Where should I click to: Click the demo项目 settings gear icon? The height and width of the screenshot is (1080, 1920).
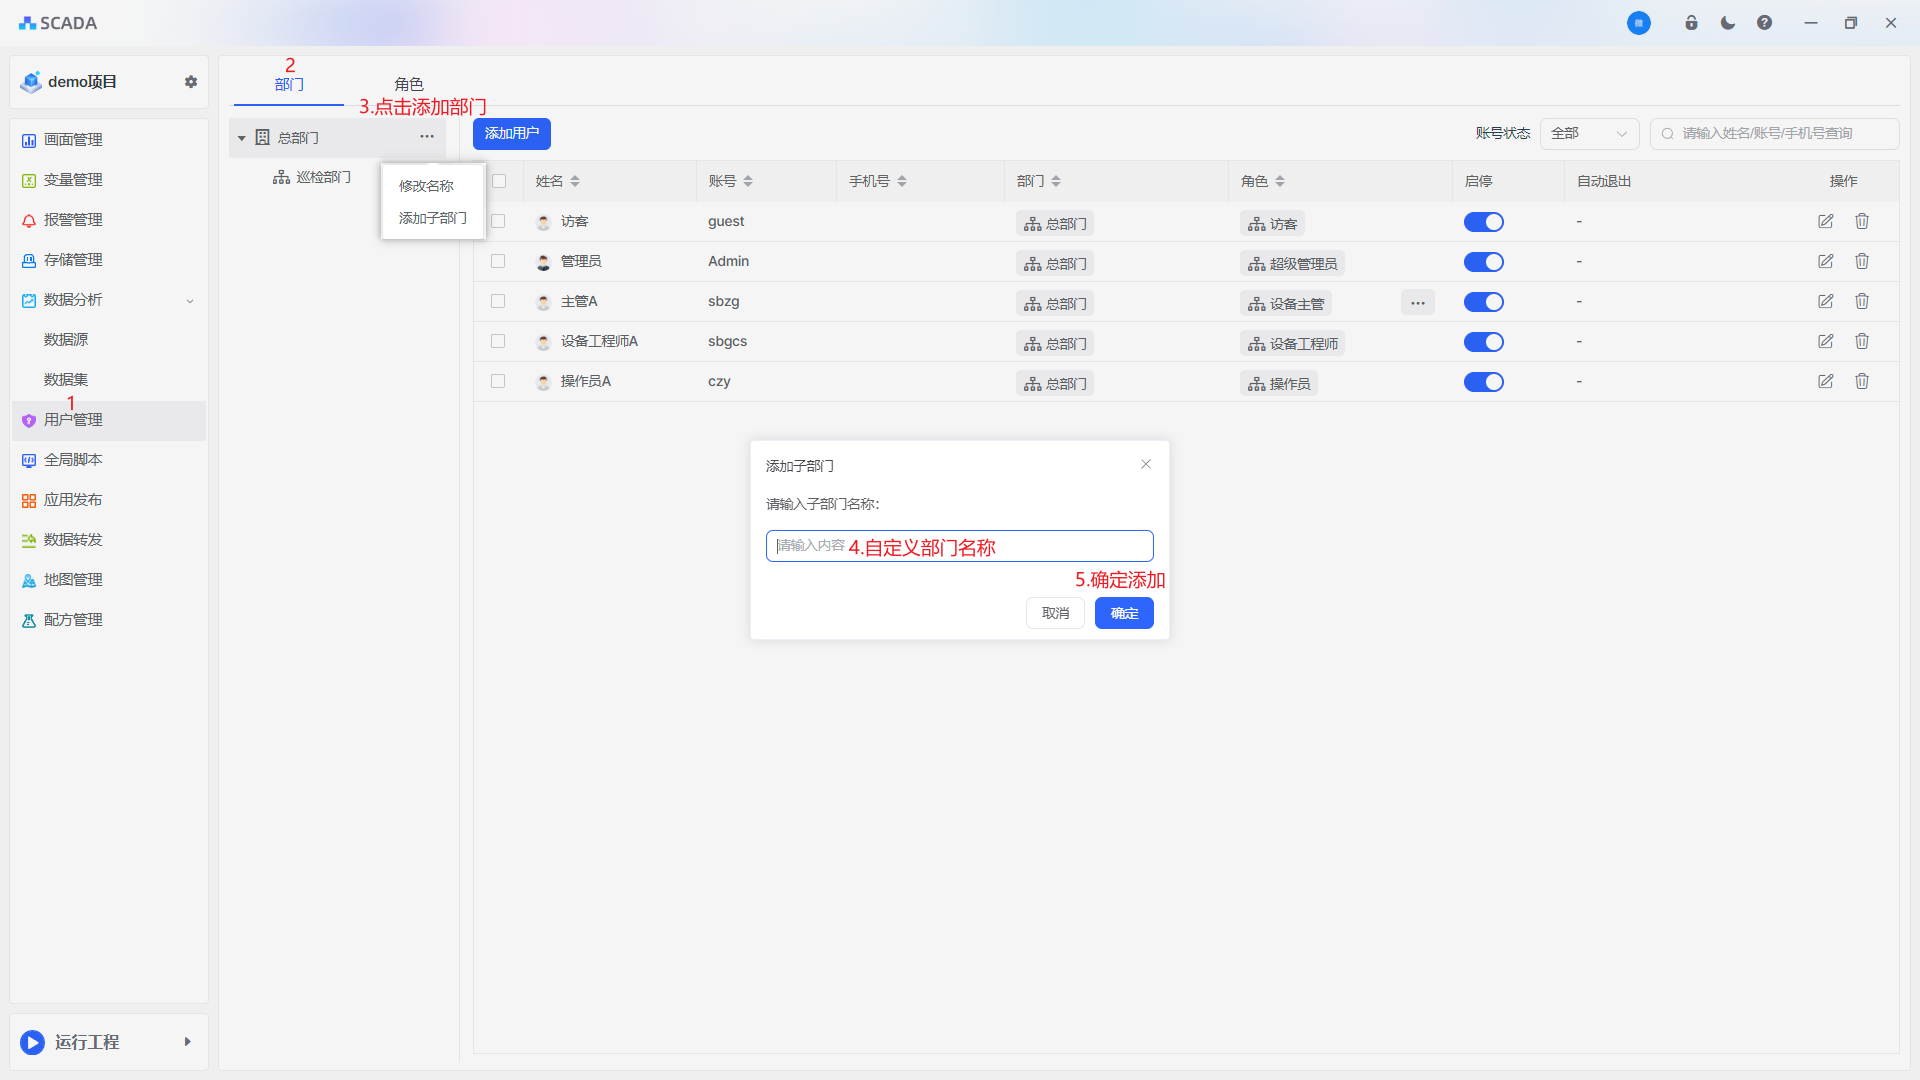click(x=191, y=82)
